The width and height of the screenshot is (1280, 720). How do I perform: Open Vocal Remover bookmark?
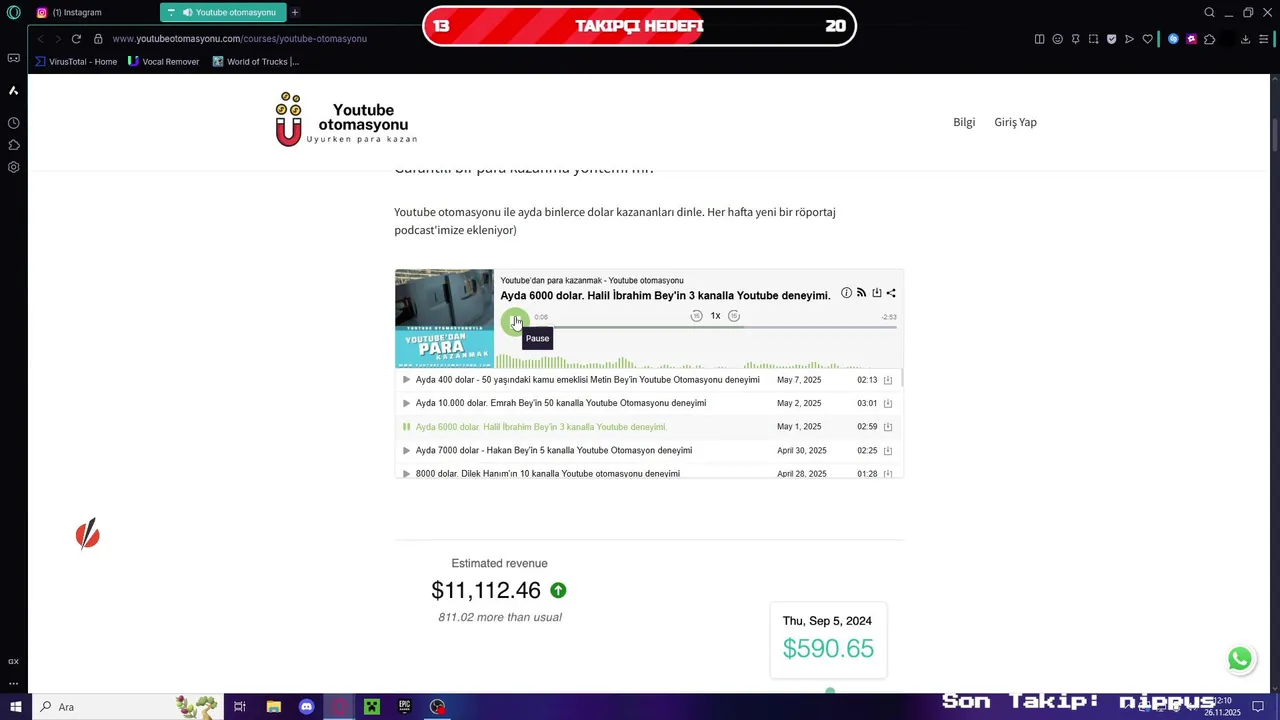coord(164,62)
